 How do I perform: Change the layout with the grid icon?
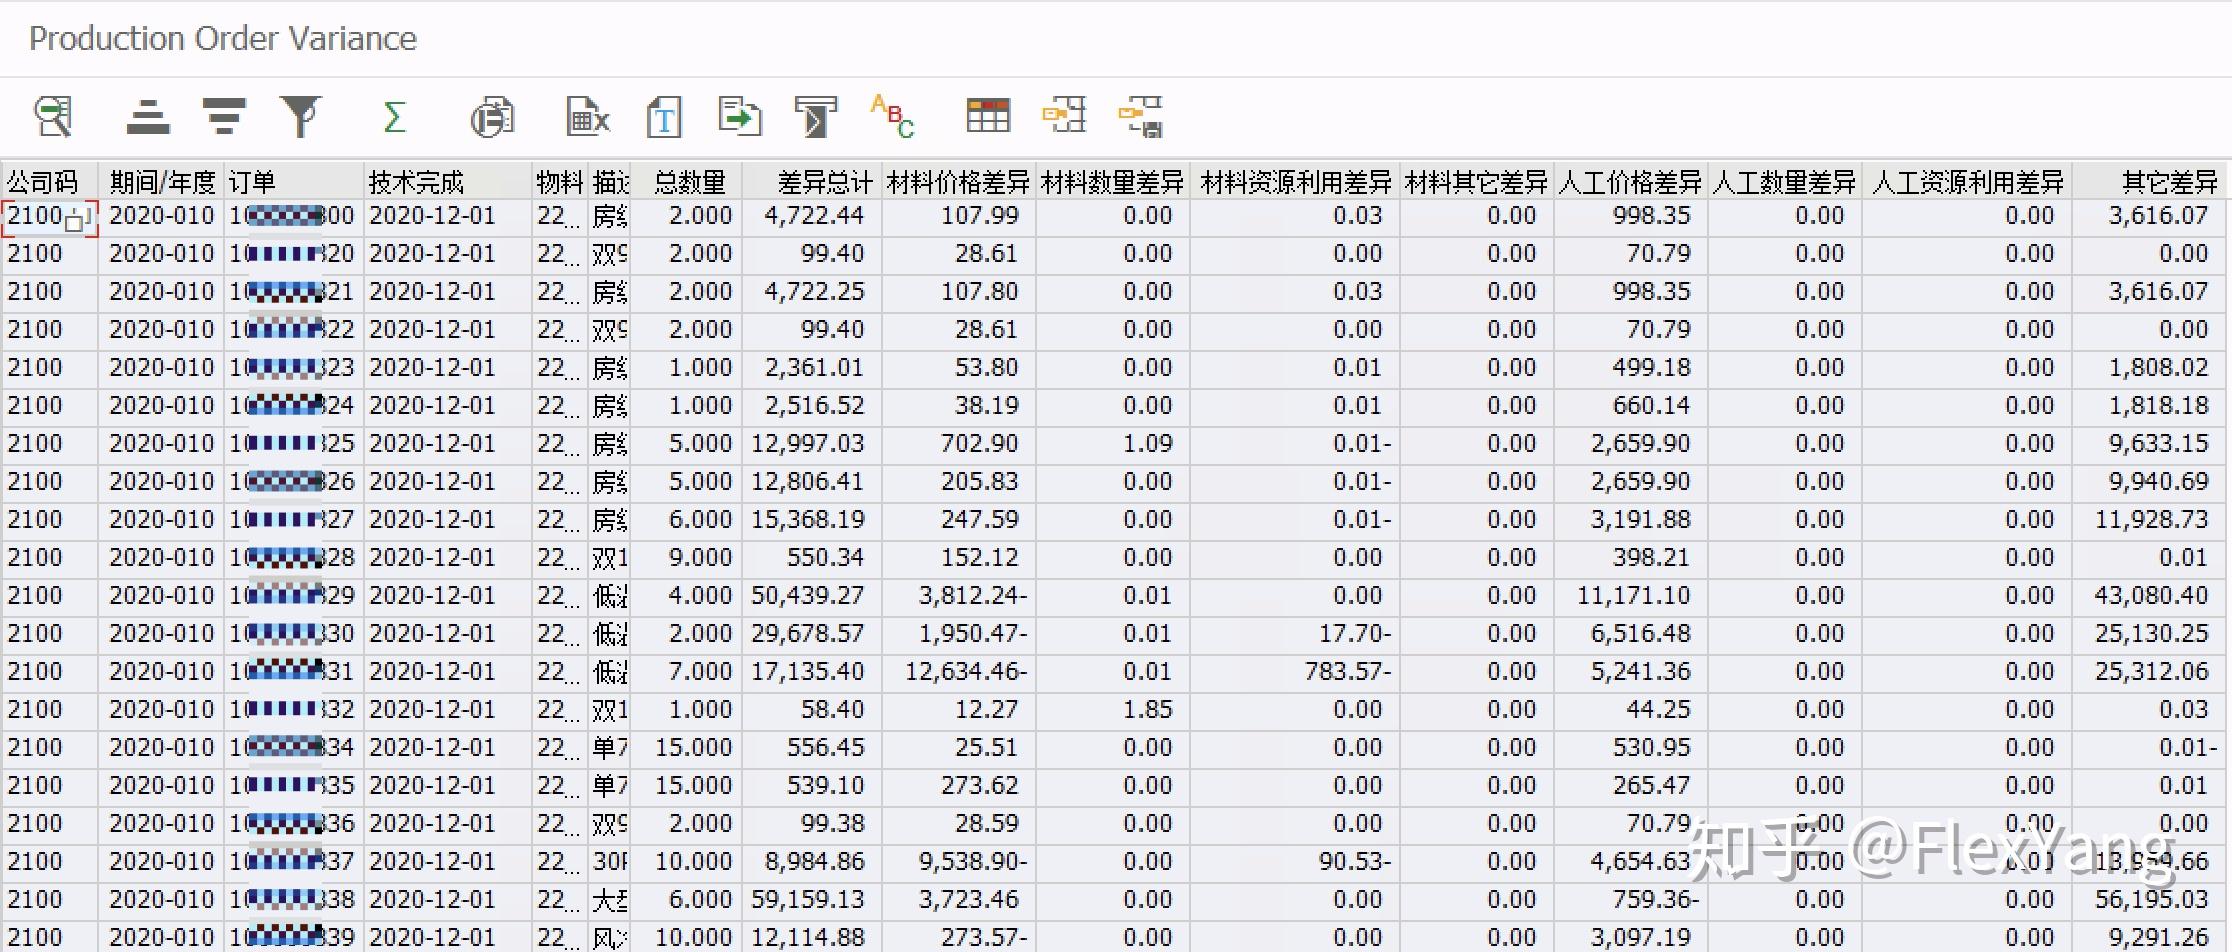coord(988,116)
